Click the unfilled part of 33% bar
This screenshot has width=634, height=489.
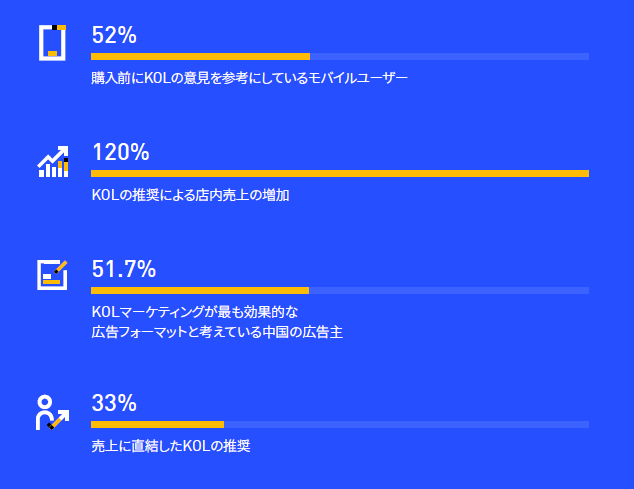click(x=406, y=424)
